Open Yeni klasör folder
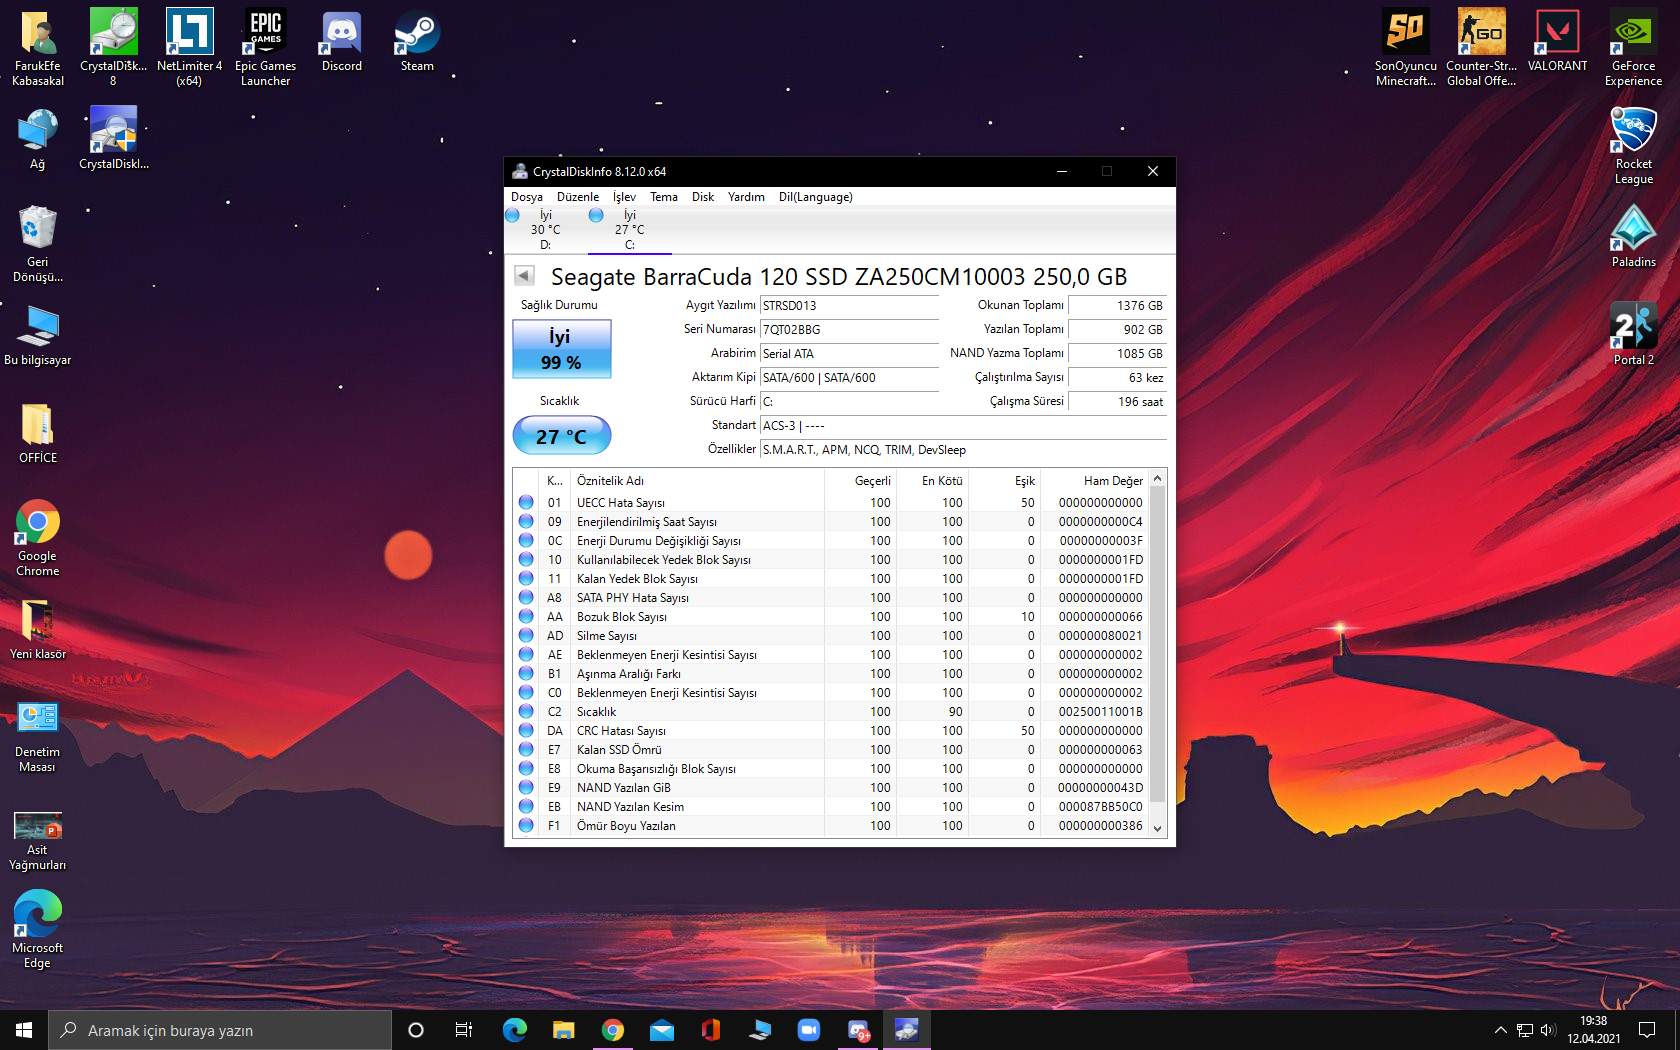 (38, 629)
